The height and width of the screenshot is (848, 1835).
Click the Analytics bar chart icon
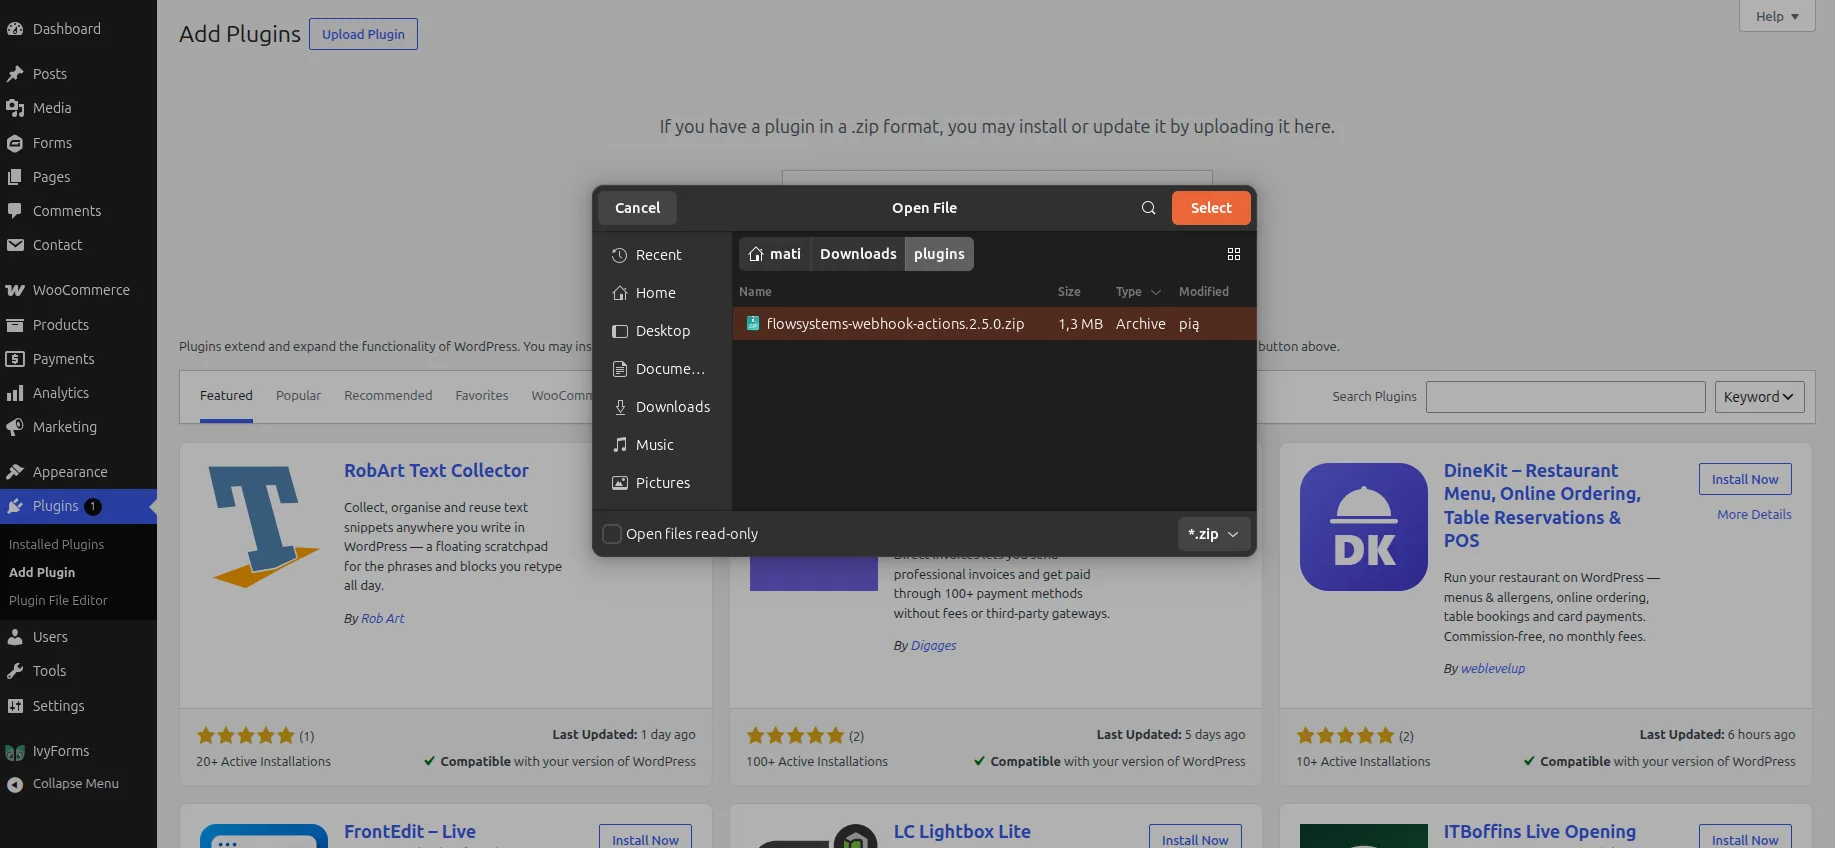pos(15,393)
